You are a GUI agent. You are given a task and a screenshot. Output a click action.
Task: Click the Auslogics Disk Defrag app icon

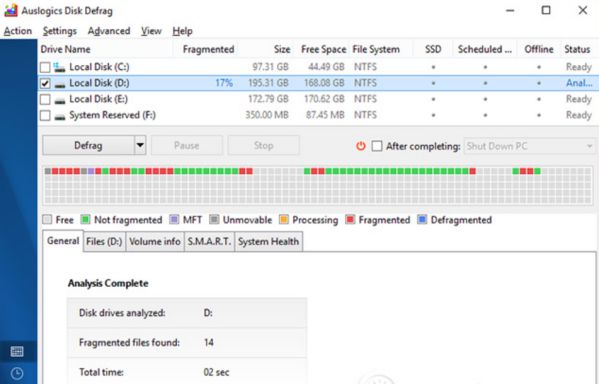coord(10,10)
